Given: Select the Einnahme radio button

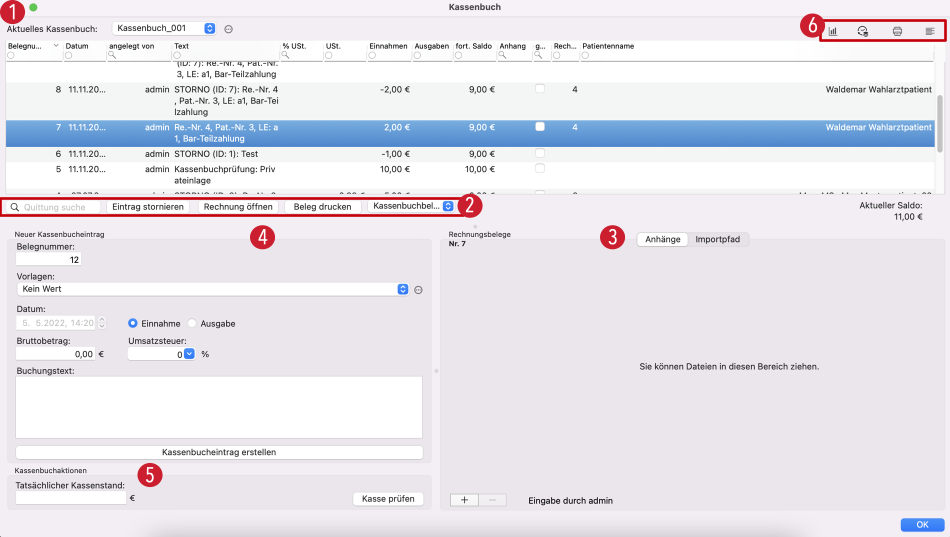Looking at the screenshot, I should [x=133, y=323].
